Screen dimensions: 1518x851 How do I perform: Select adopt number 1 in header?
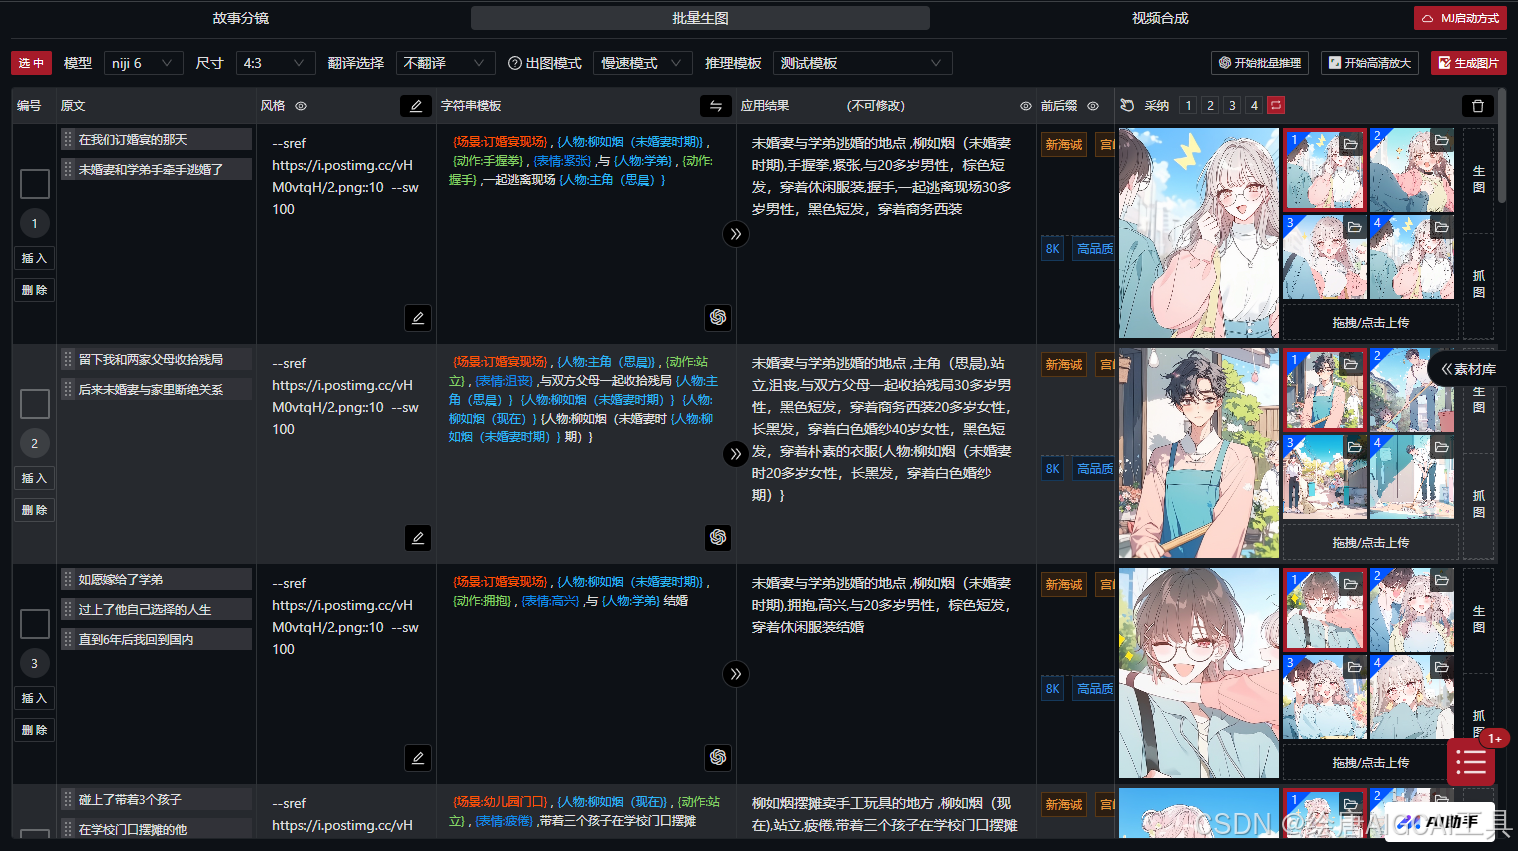pos(1188,105)
